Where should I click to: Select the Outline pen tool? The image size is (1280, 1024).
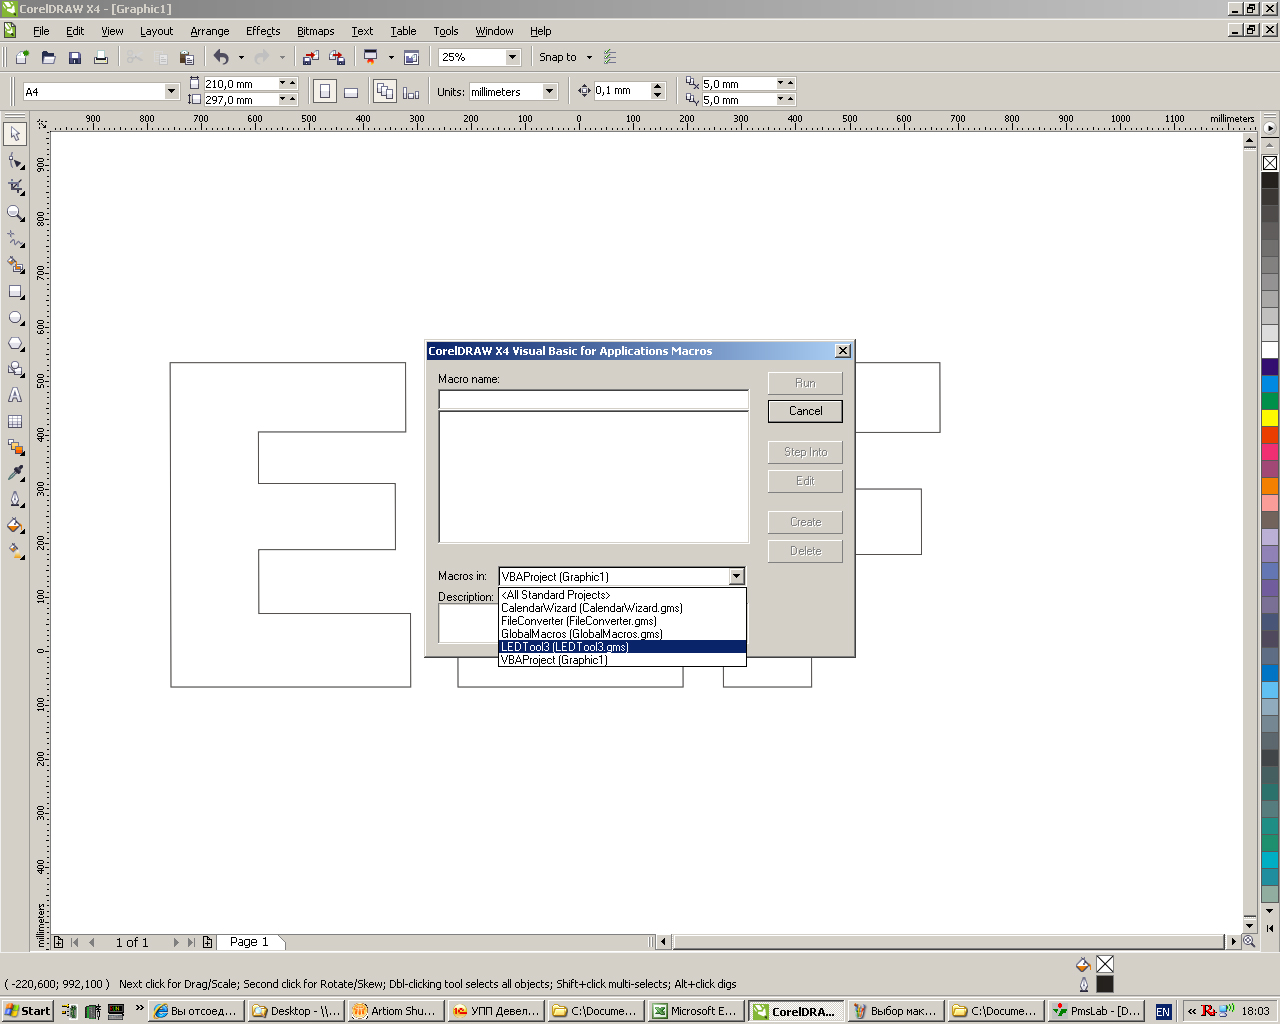click(15, 499)
